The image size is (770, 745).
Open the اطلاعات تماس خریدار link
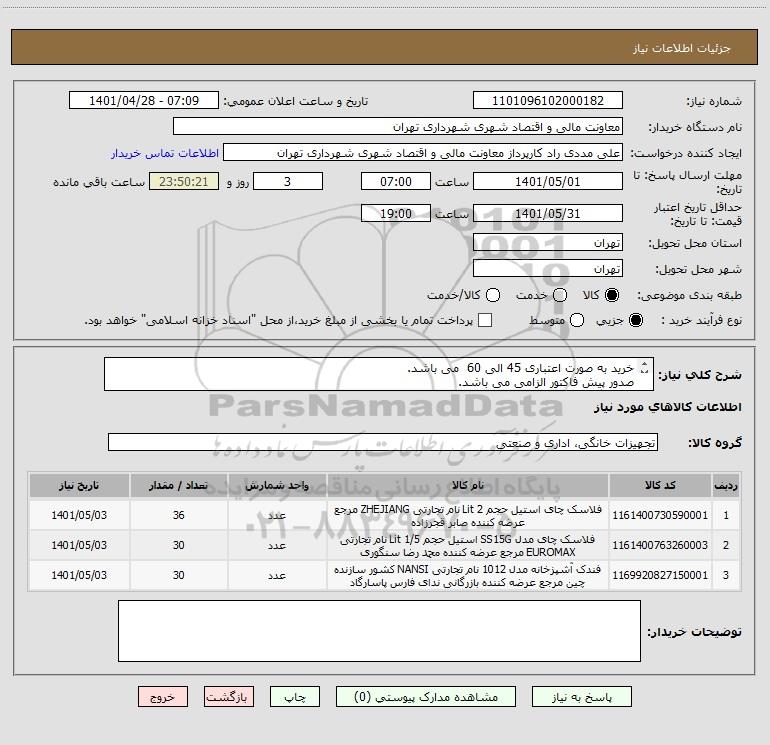[x=165, y=153]
